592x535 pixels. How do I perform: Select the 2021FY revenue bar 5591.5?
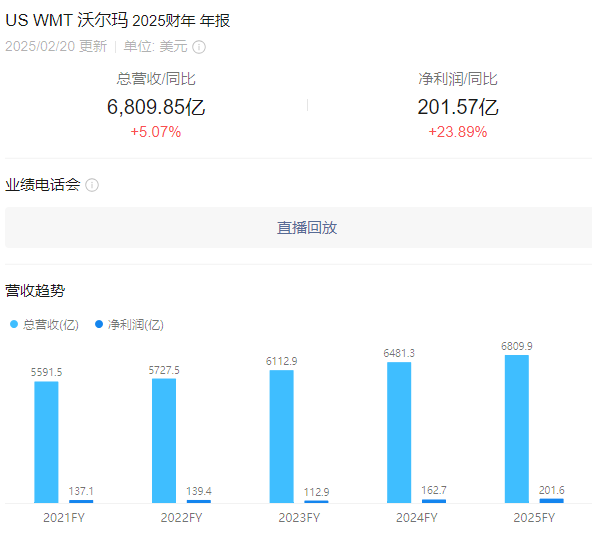pos(46,442)
